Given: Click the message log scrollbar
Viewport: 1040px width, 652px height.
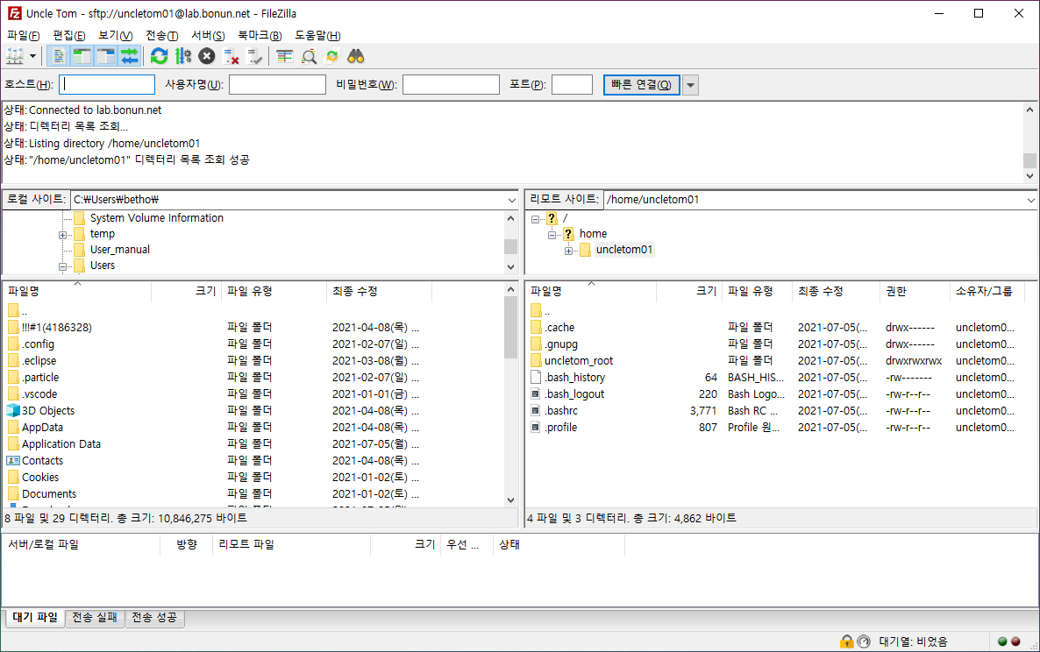Looking at the screenshot, I should point(1029,143).
